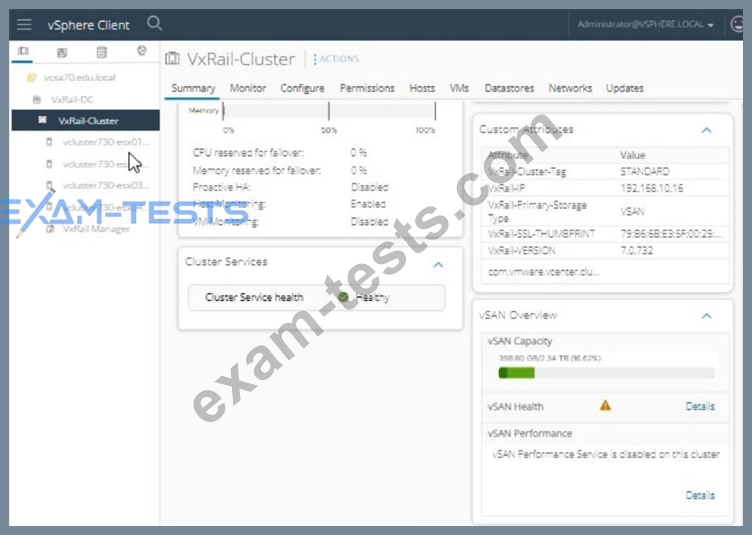Select VxRail Manager in the tree
This screenshot has width=752, height=535.
point(96,229)
